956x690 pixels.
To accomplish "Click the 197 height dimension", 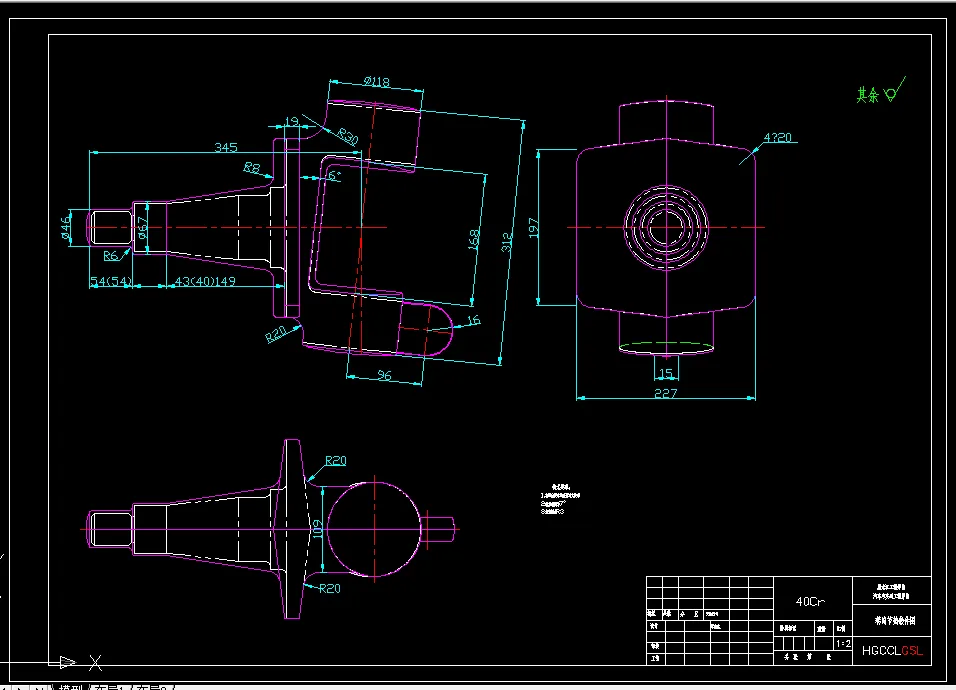I will (534, 227).
